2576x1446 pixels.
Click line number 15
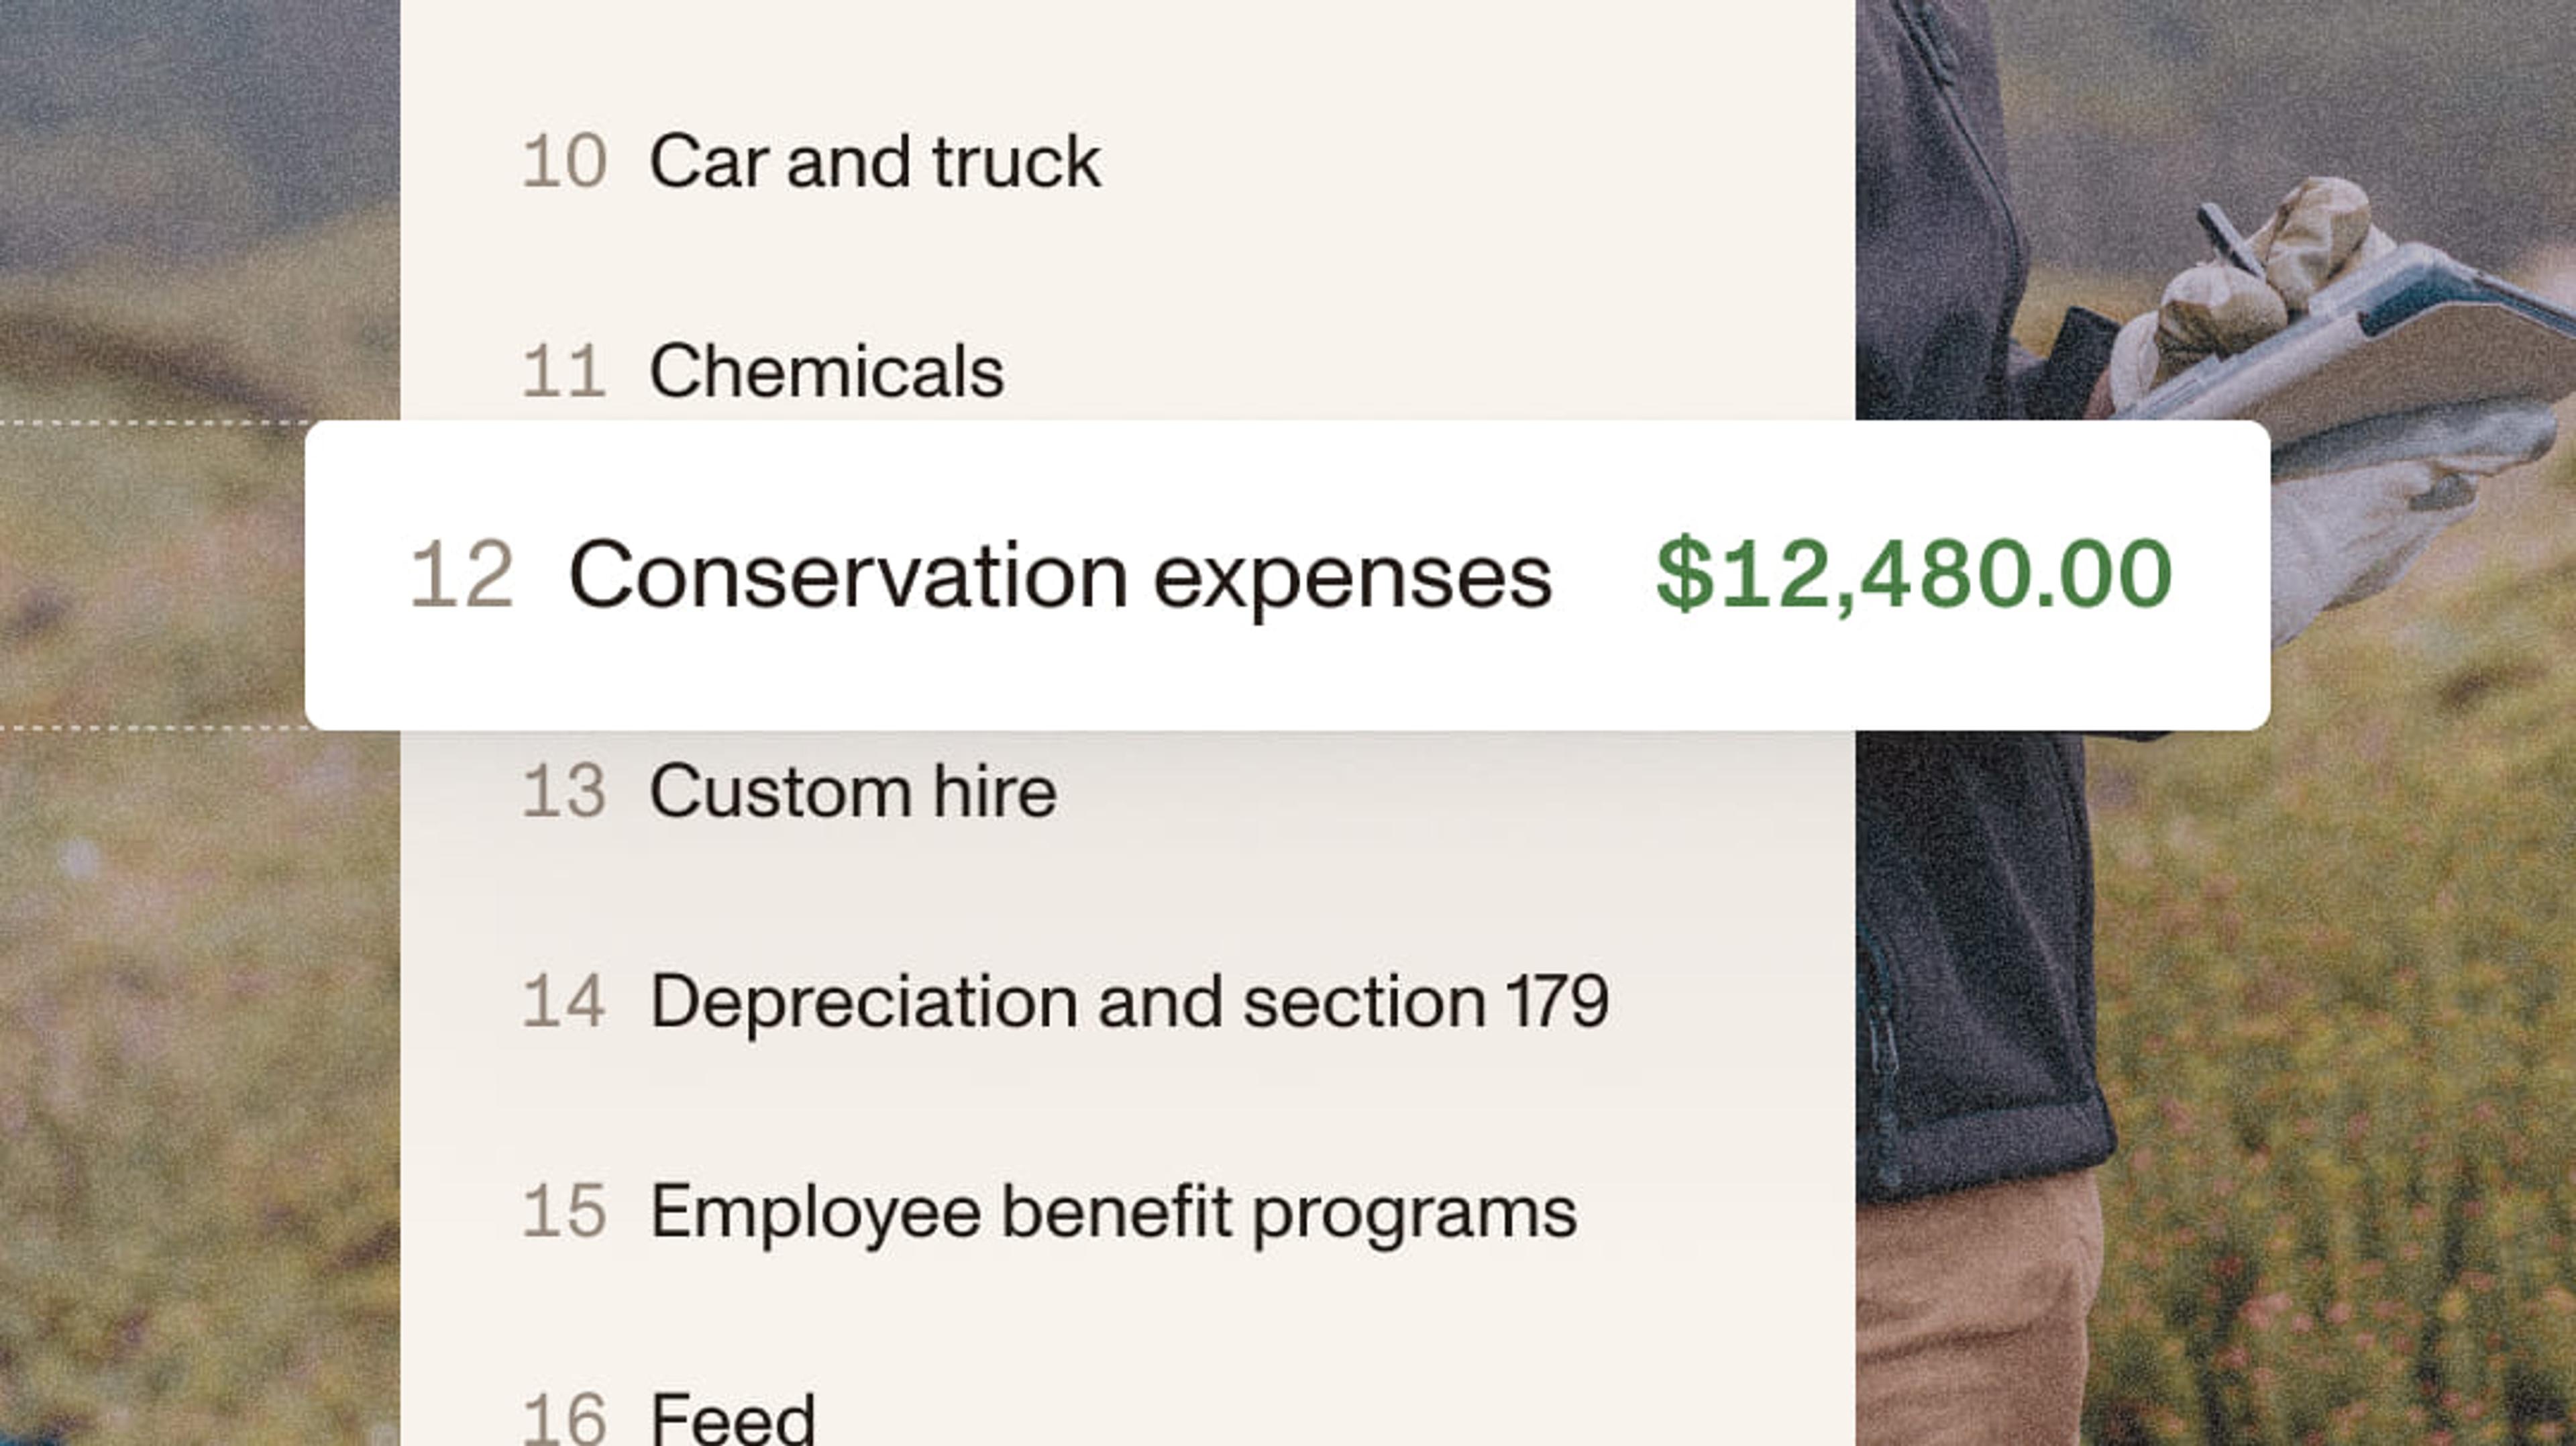564,1212
